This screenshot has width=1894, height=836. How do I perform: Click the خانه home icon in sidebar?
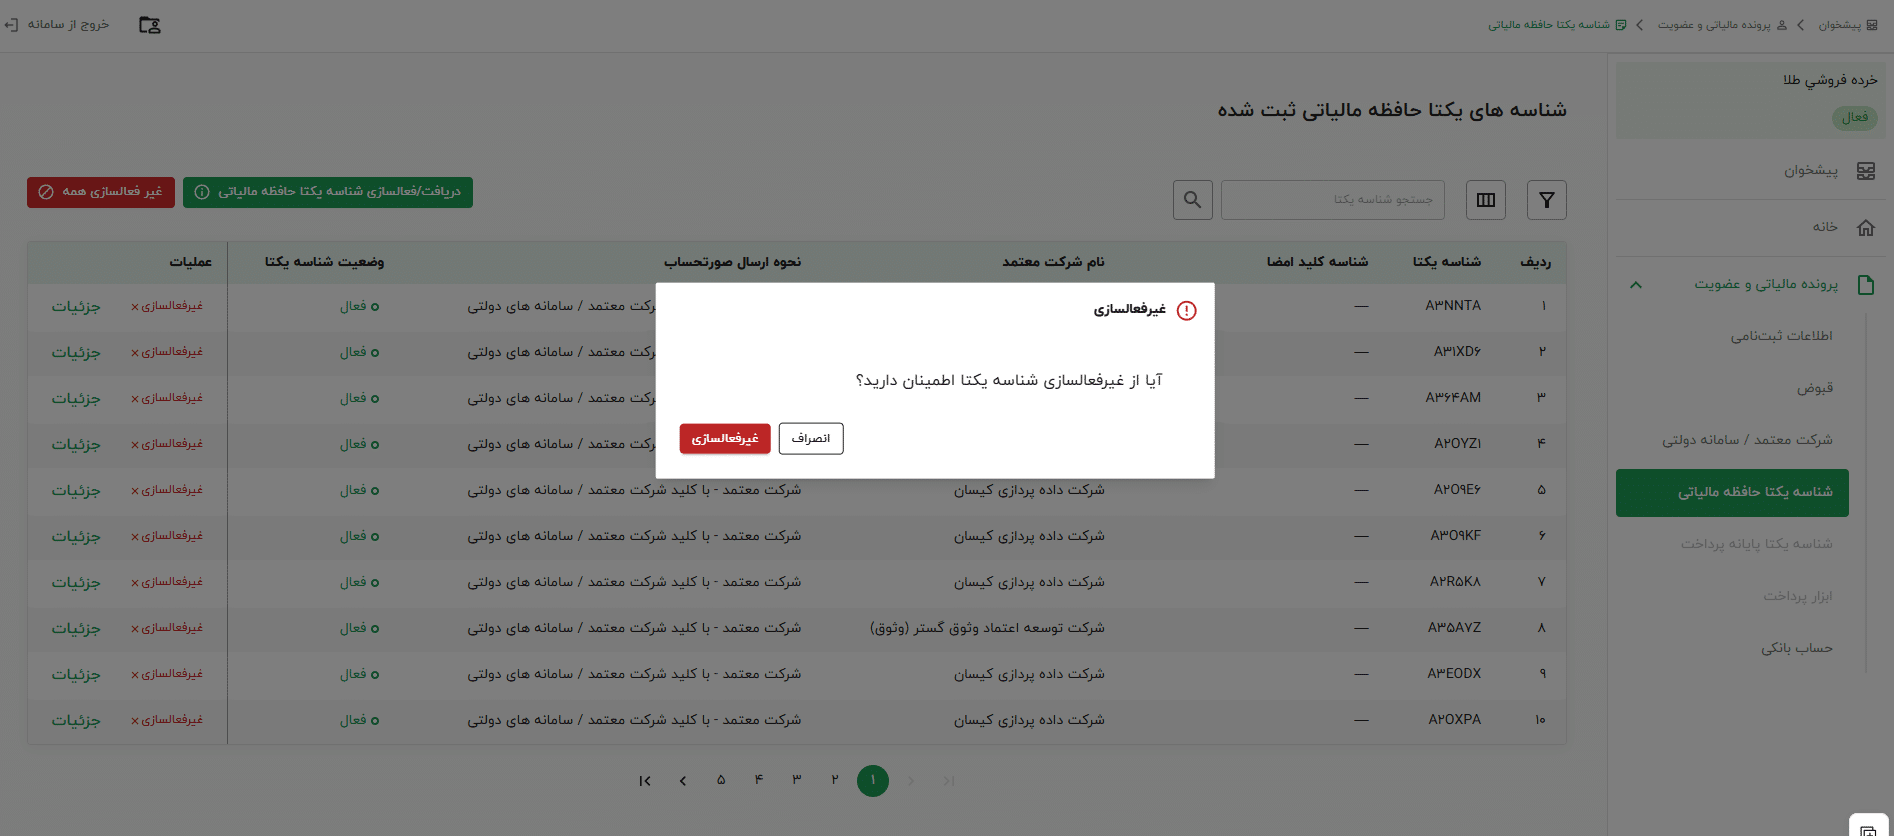coord(1865,228)
